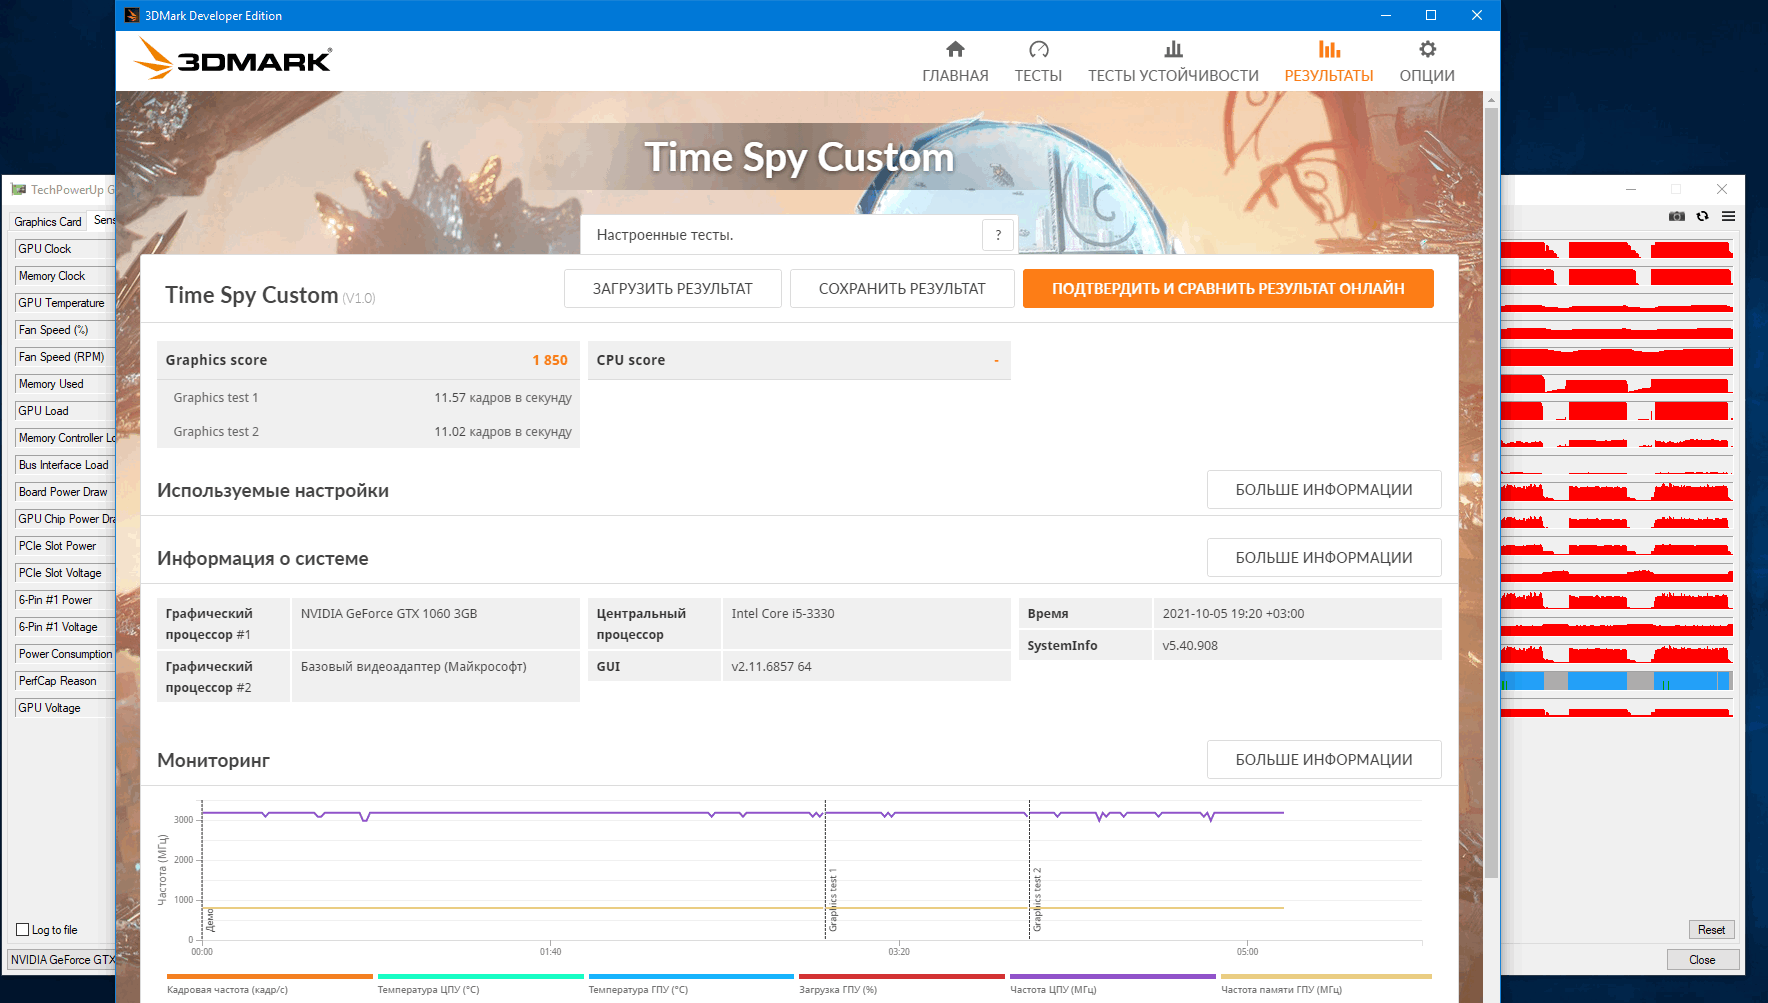Click the gauge icon above ТЕСТЫ

coord(1038,49)
